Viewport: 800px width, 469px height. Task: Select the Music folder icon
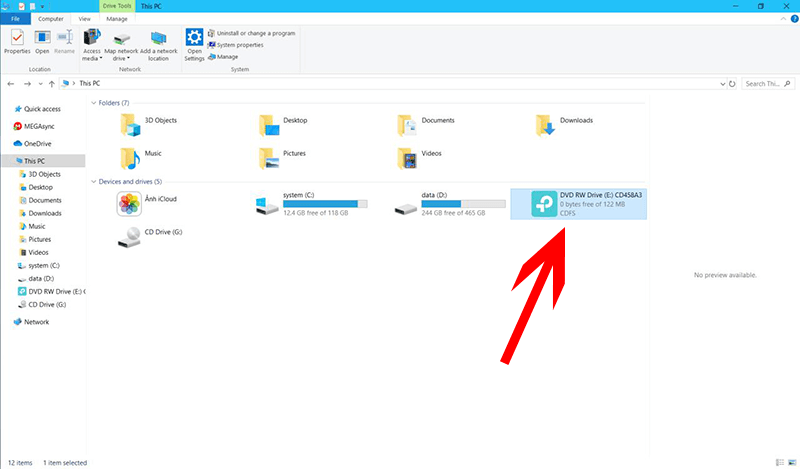(130, 158)
